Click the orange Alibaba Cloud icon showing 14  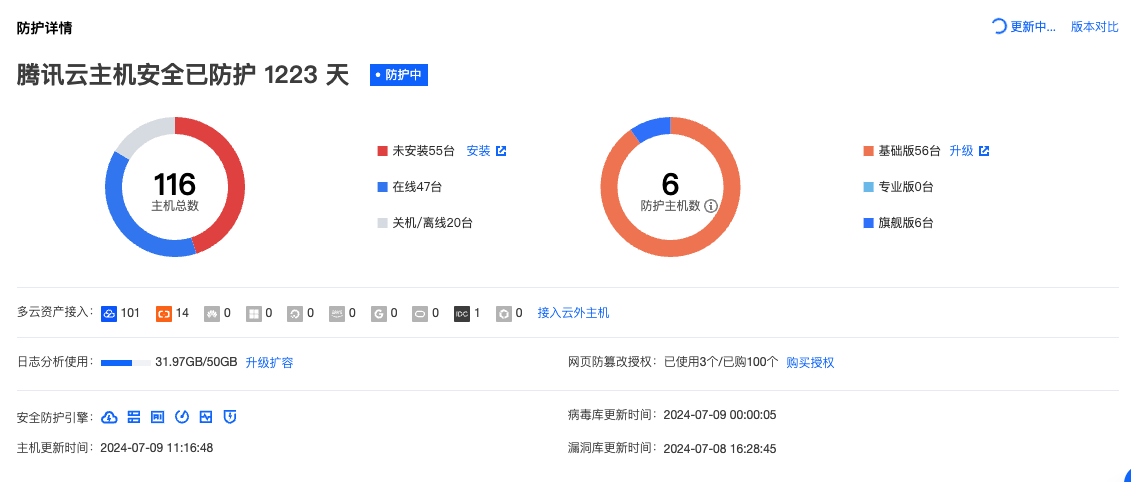coord(164,314)
